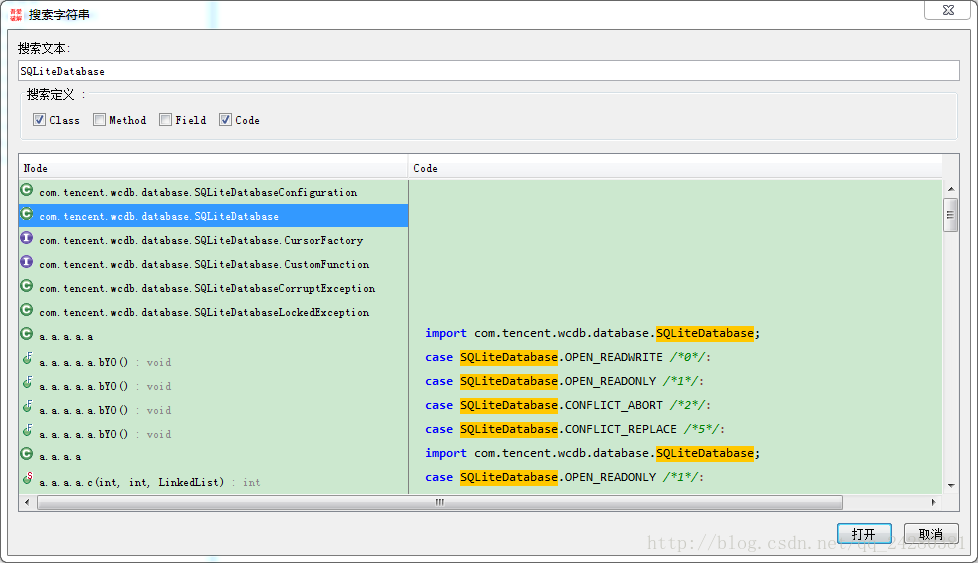Click the 打开 (Open) button
The height and width of the screenshot is (563, 978).
pyautogui.click(x=864, y=534)
